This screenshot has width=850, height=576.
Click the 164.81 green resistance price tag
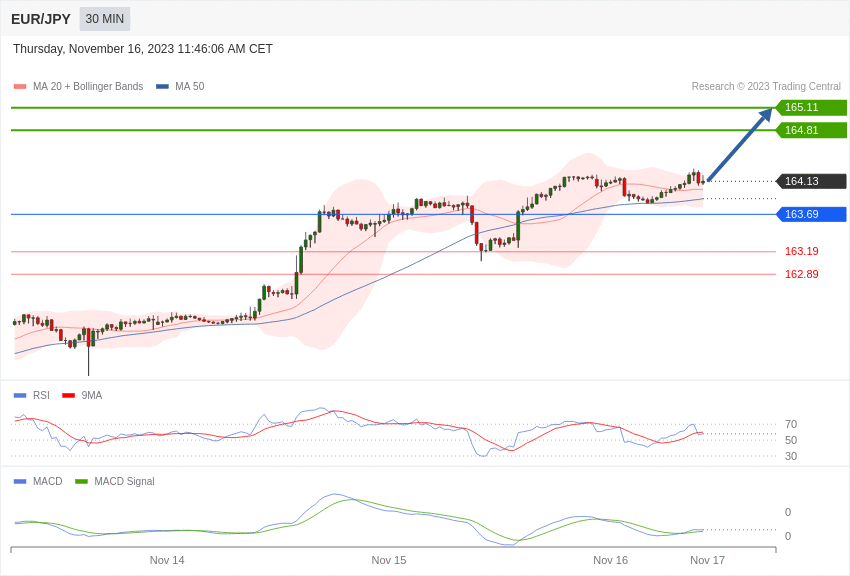810,130
